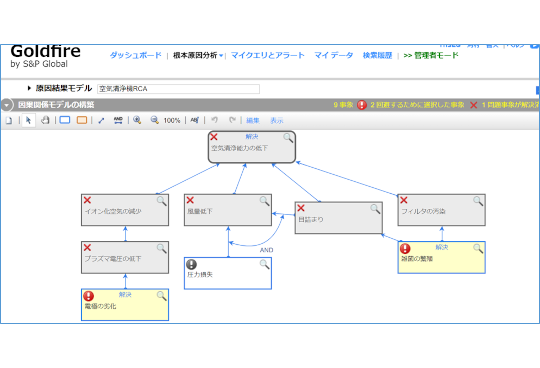Click the zoom out magnifier icon
This screenshot has width=540, height=368.
coord(155,120)
